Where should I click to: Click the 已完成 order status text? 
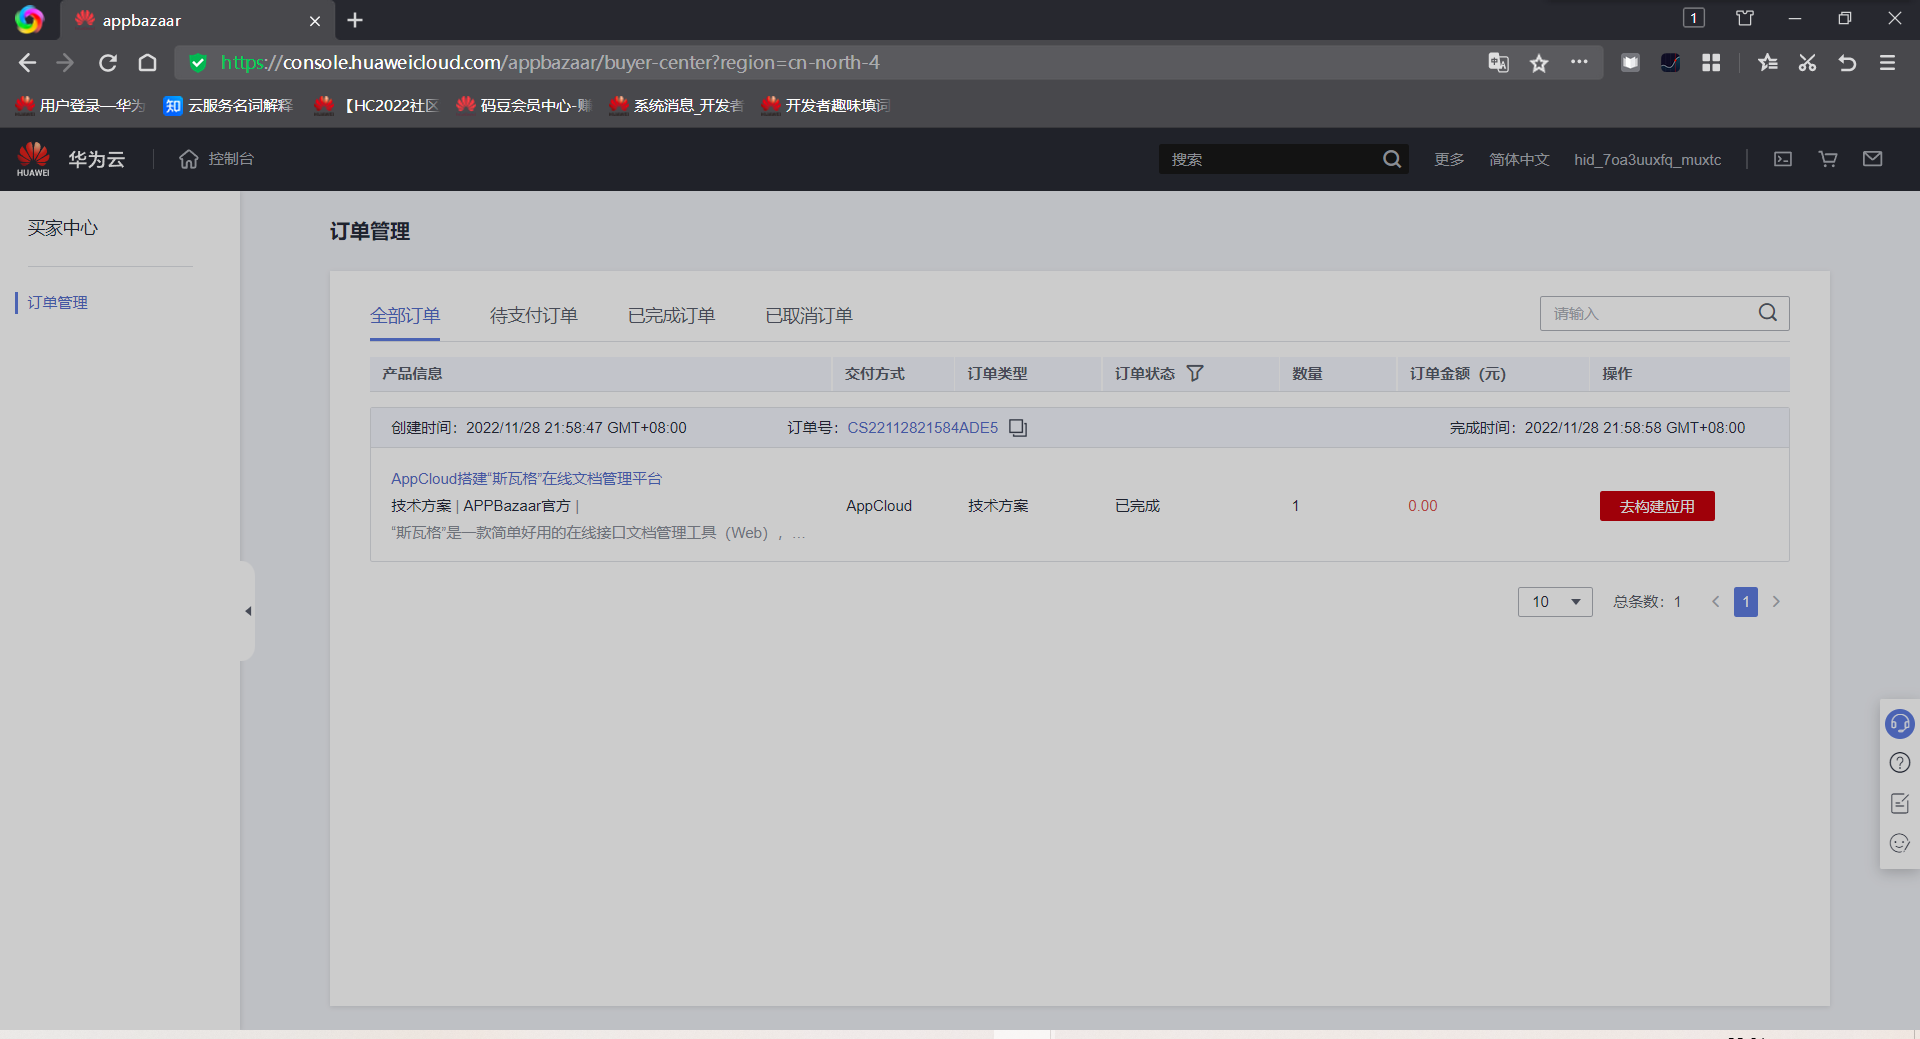coord(1138,506)
